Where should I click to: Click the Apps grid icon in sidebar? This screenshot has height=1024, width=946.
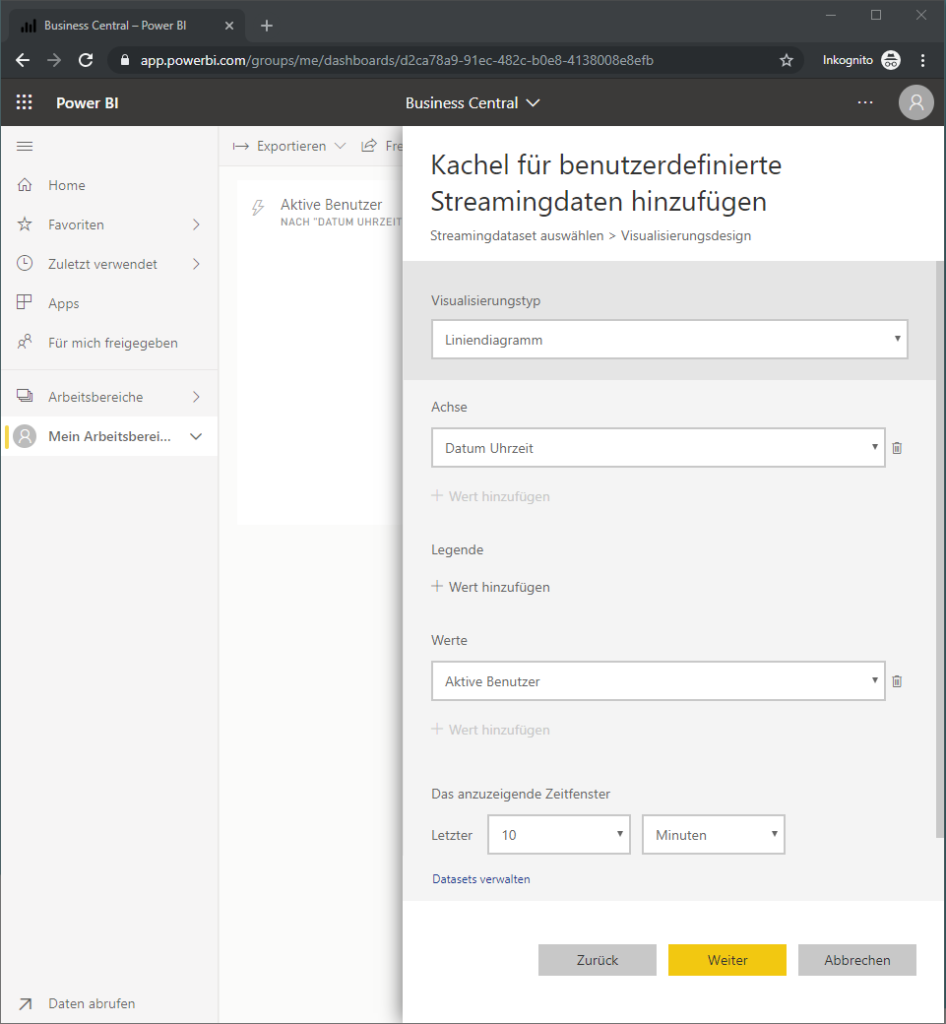(x=24, y=302)
